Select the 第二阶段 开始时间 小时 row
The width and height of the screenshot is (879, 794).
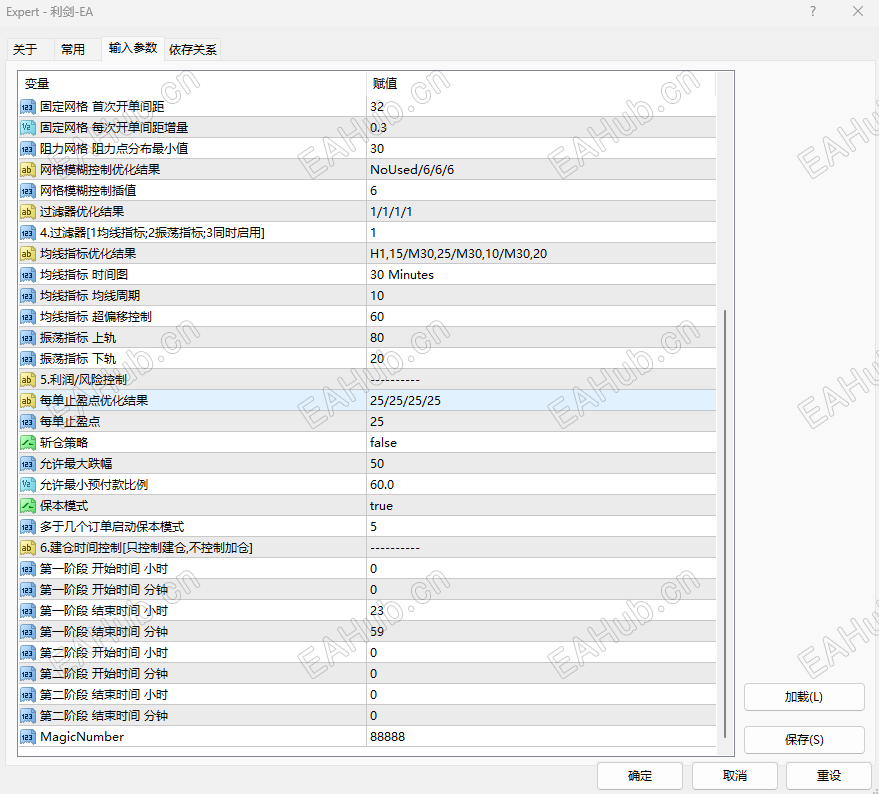pos(367,653)
